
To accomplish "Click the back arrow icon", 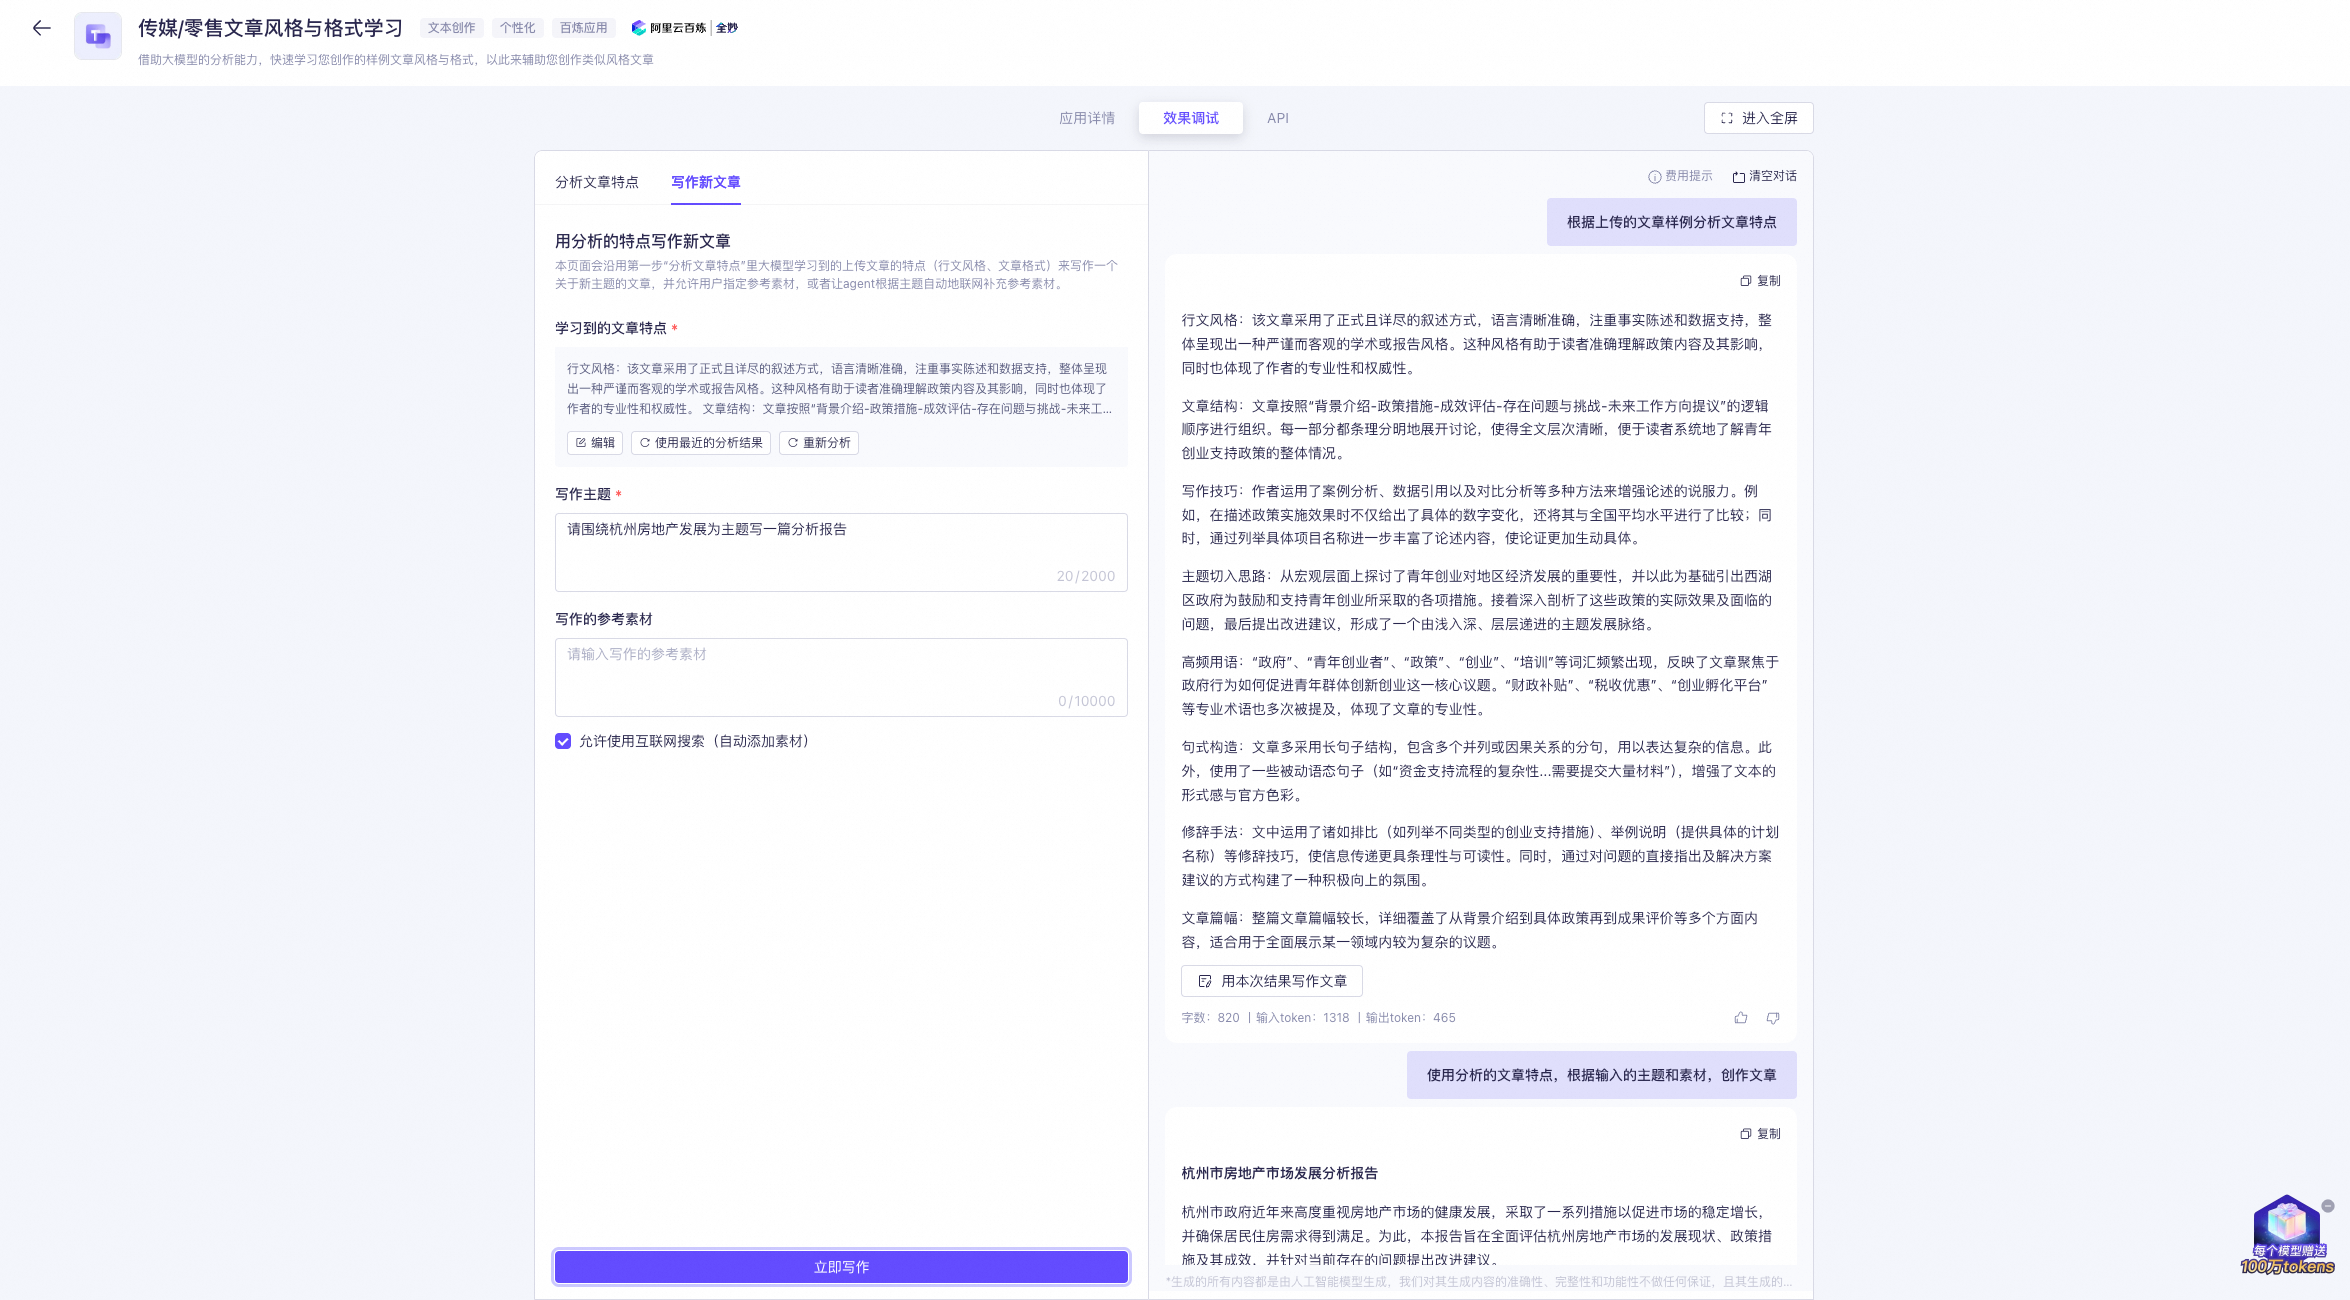I will tap(41, 29).
